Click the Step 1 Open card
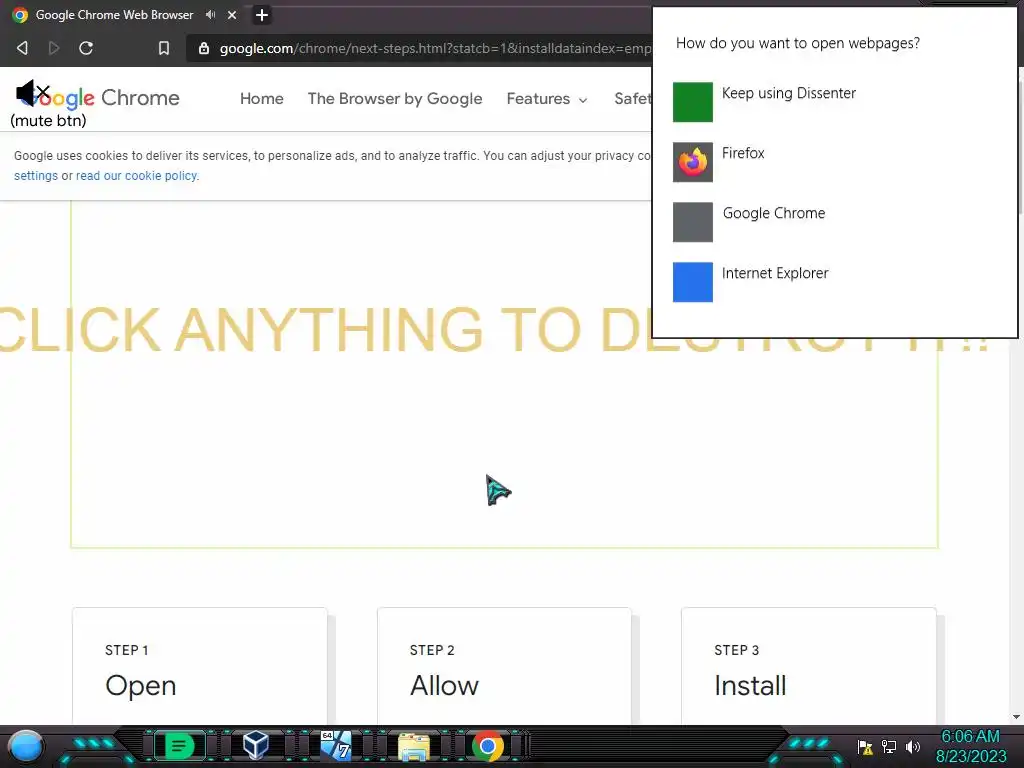The image size is (1024, 768). pyautogui.click(x=200, y=666)
